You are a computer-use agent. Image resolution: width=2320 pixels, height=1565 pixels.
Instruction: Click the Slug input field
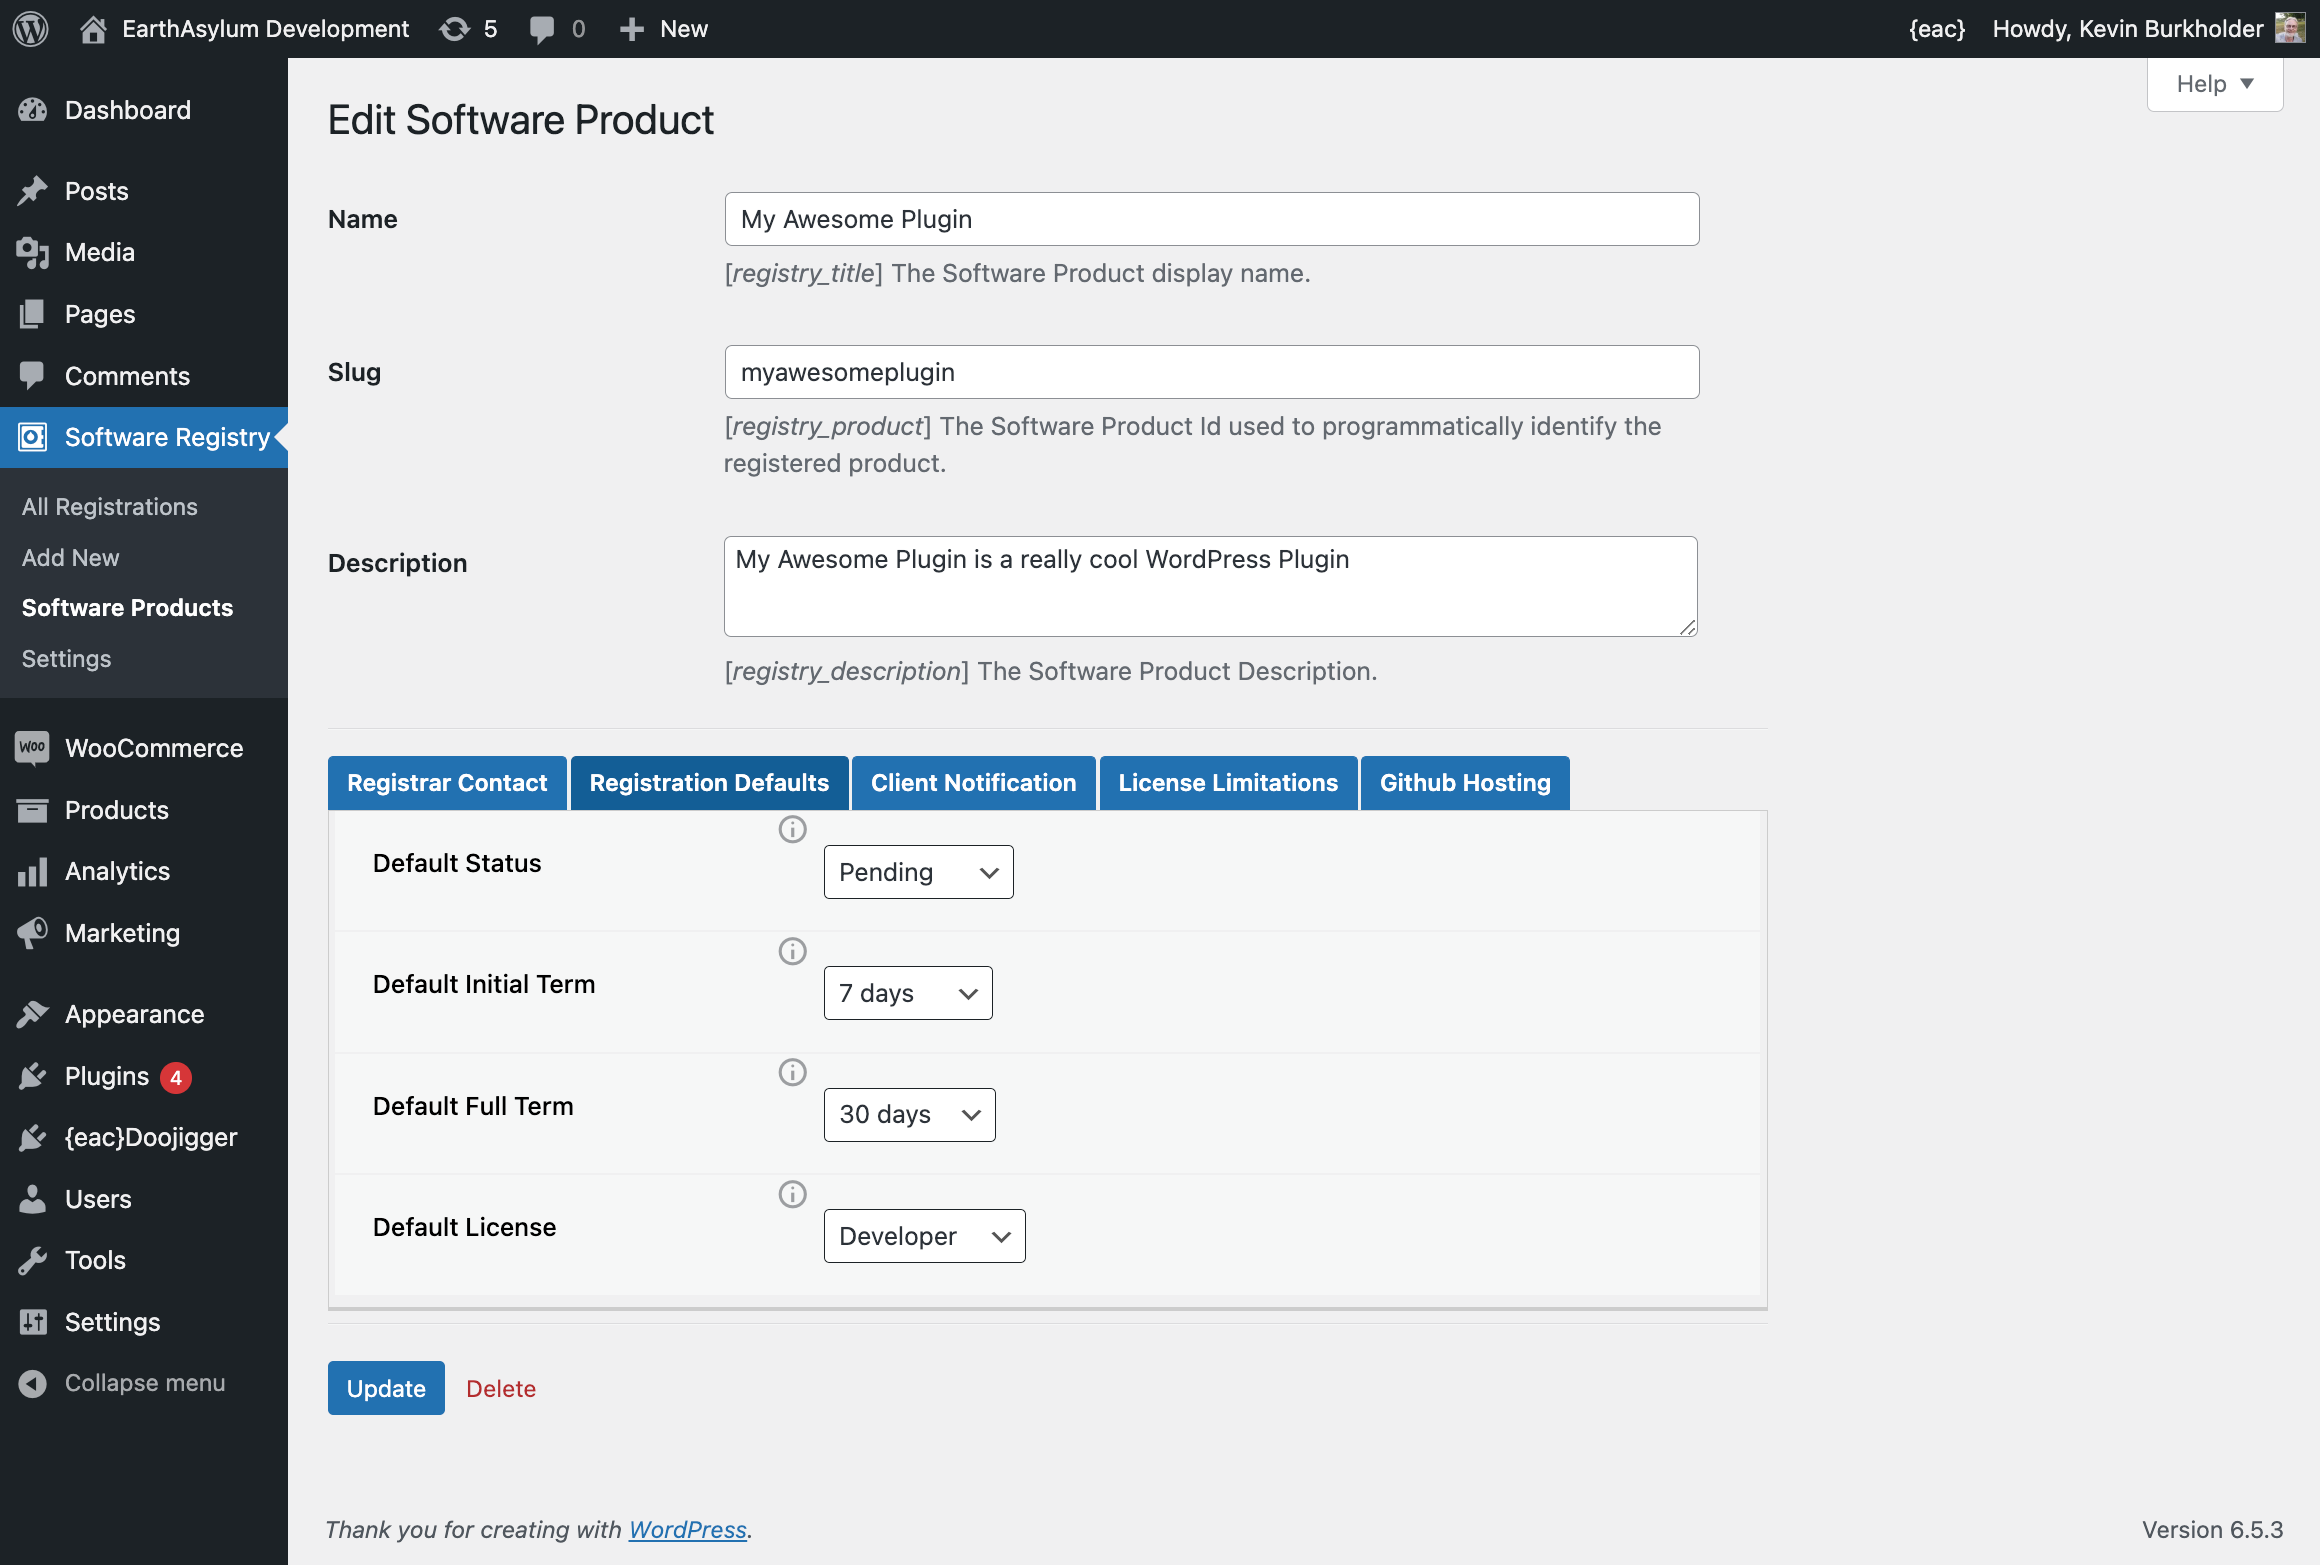click(x=1211, y=372)
